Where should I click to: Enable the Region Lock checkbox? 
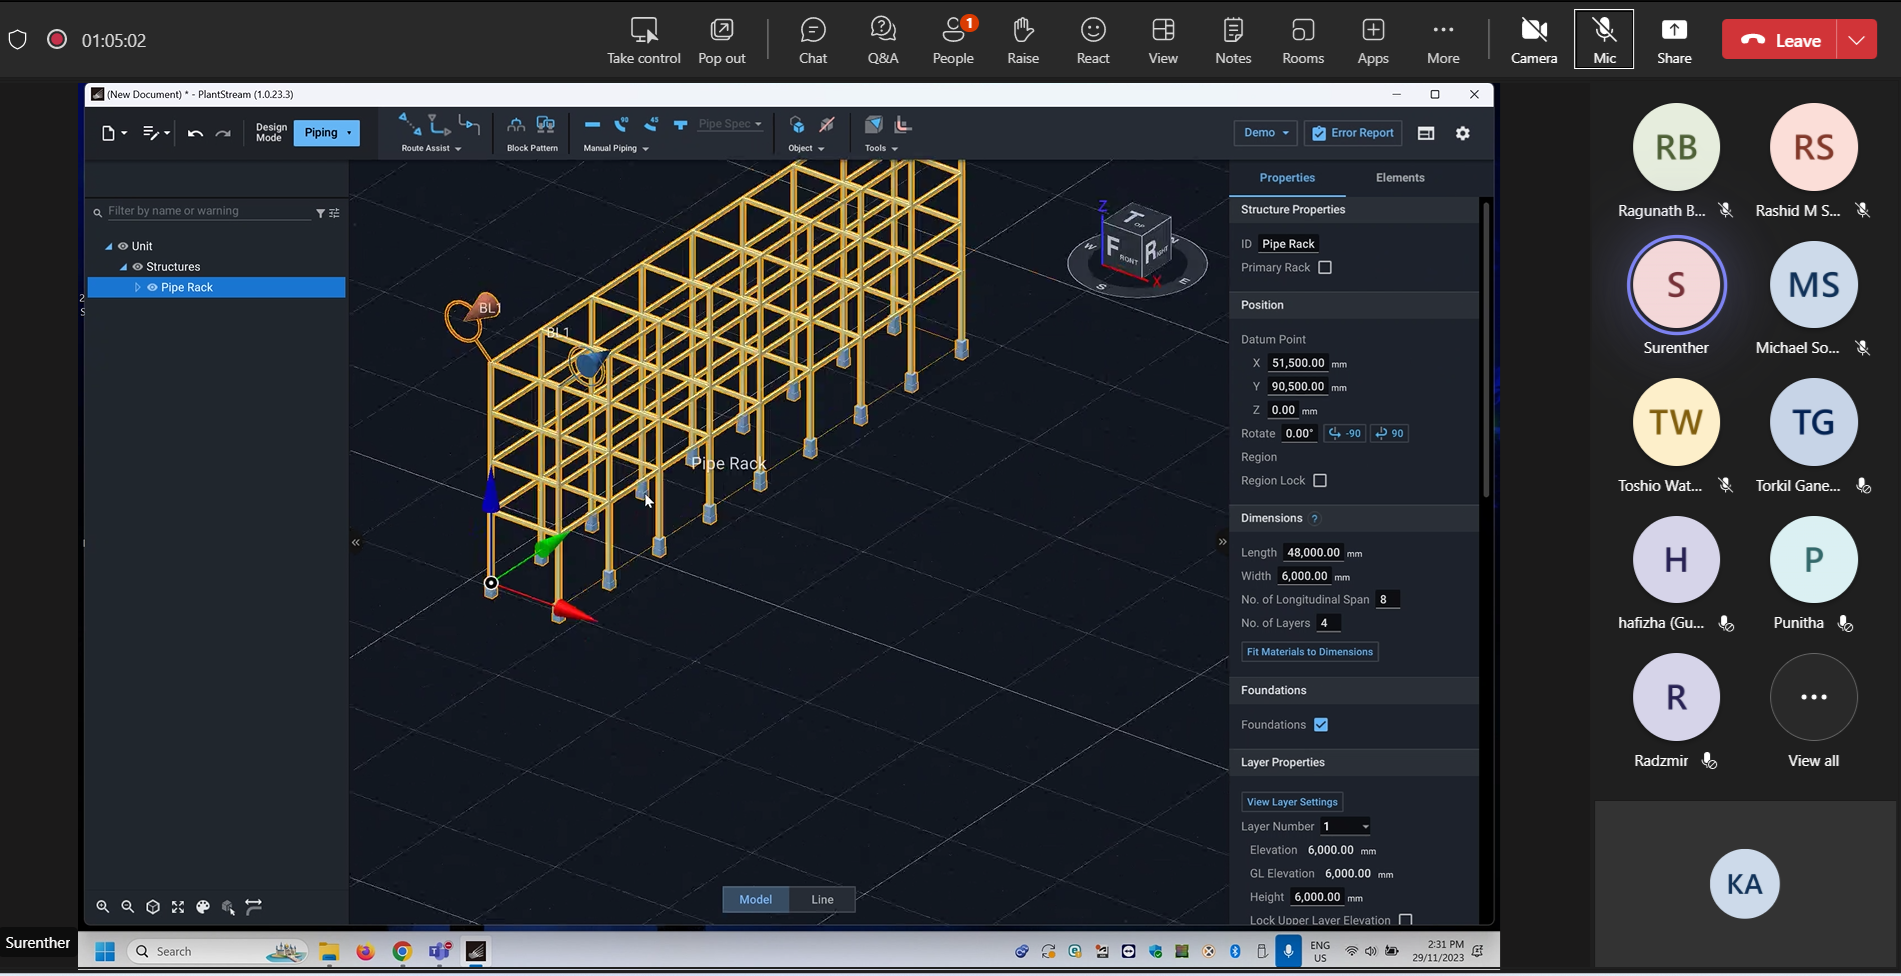1320,481
